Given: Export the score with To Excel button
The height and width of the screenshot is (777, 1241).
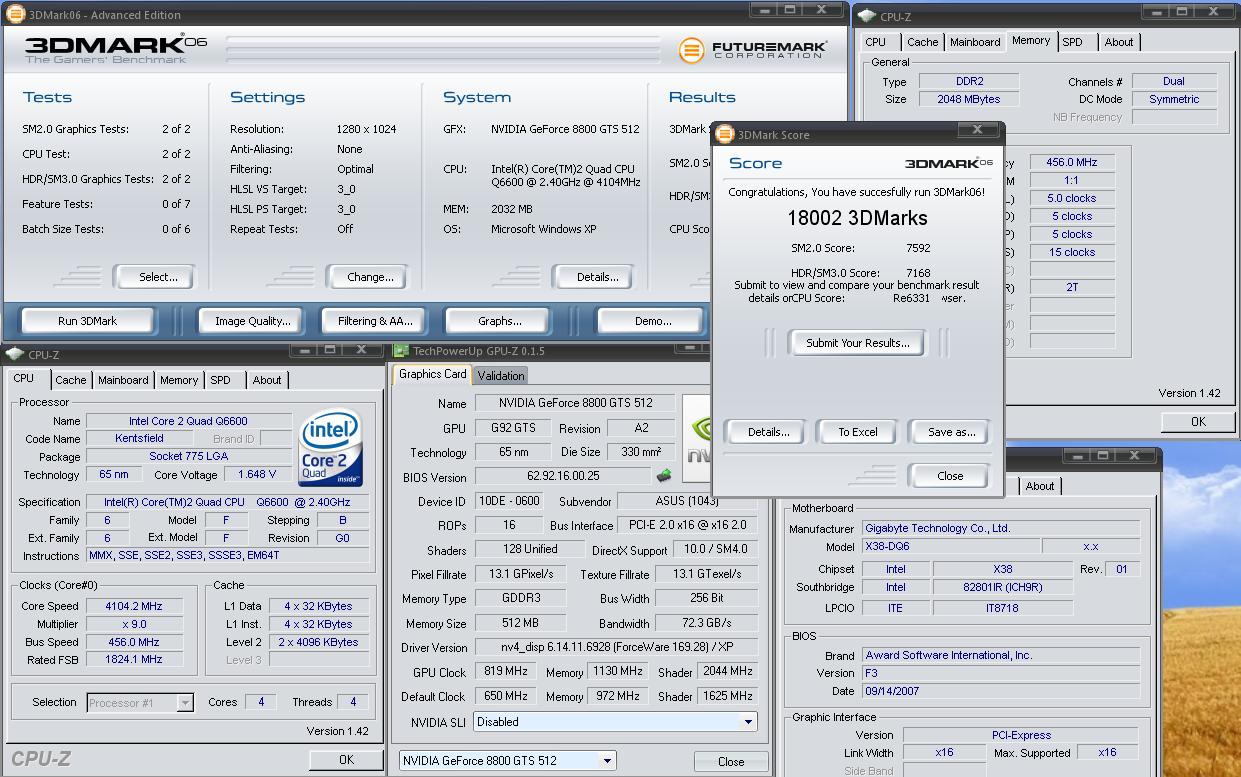Looking at the screenshot, I should point(858,432).
